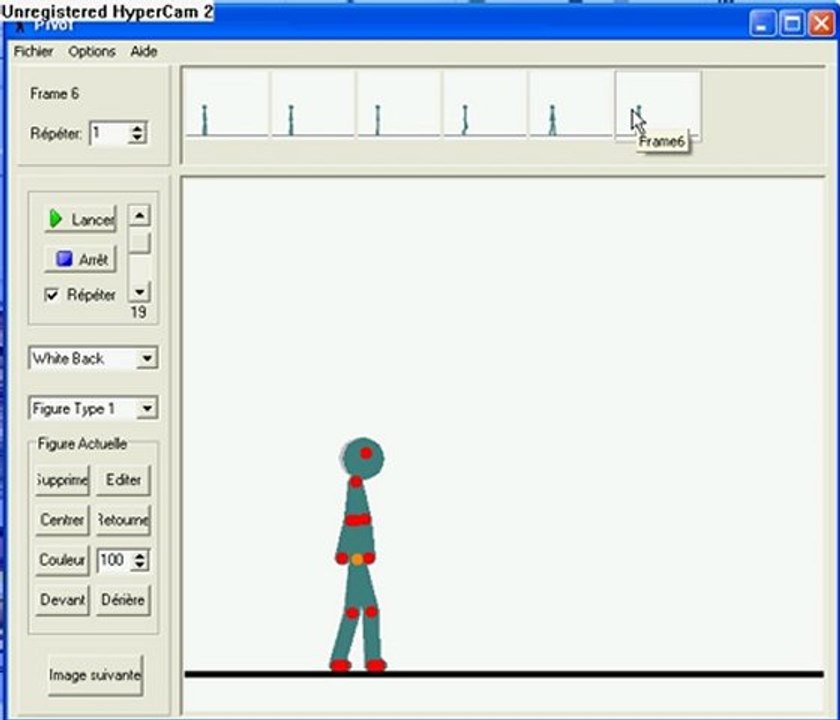Click the speed scrollbar down arrow
This screenshot has width=840, height=720.
point(139,292)
